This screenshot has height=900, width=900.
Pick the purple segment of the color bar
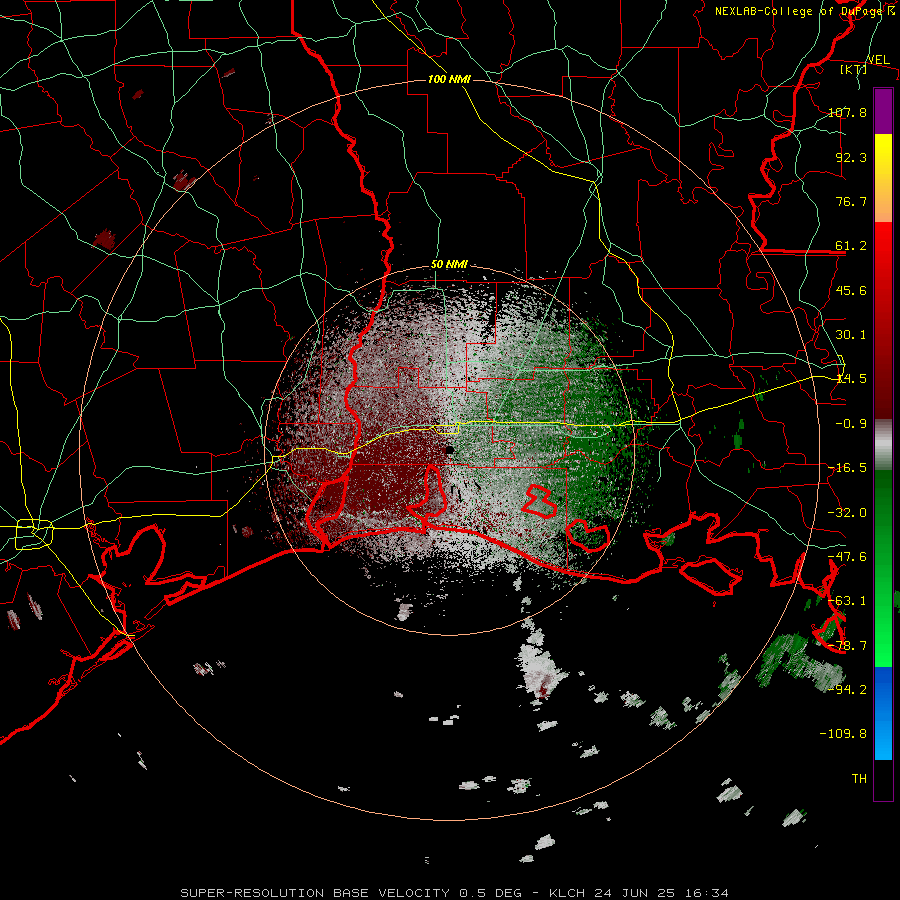[883, 111]
